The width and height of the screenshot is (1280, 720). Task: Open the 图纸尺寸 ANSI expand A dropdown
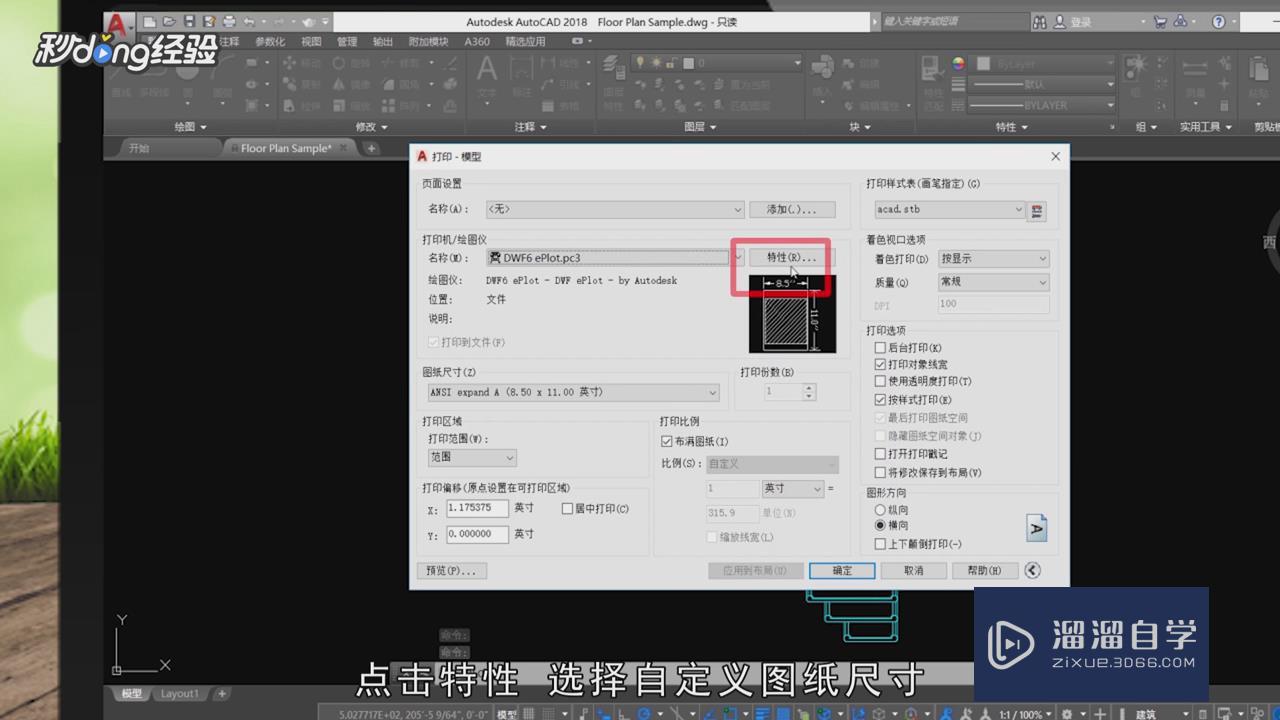tap(573, 393)
